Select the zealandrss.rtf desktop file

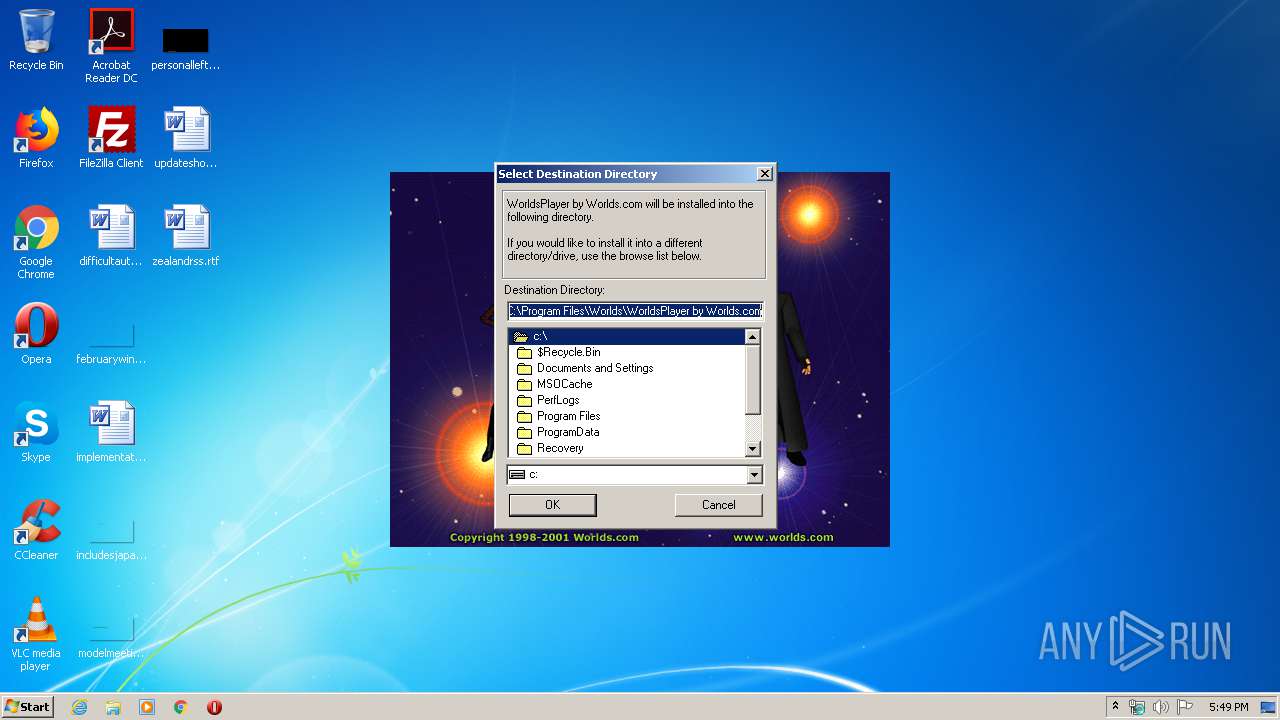186,236
